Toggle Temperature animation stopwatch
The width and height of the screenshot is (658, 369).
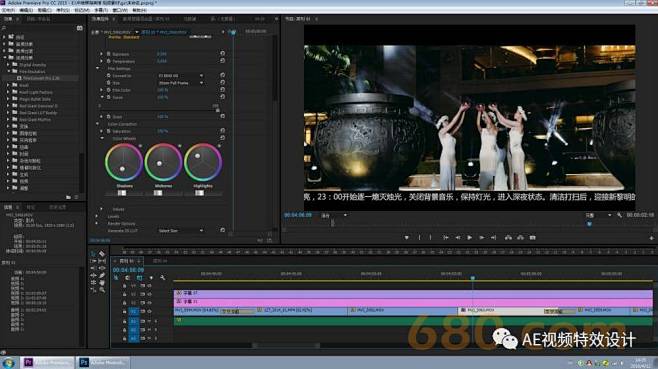pyautogui.click(x=108, y=61)
